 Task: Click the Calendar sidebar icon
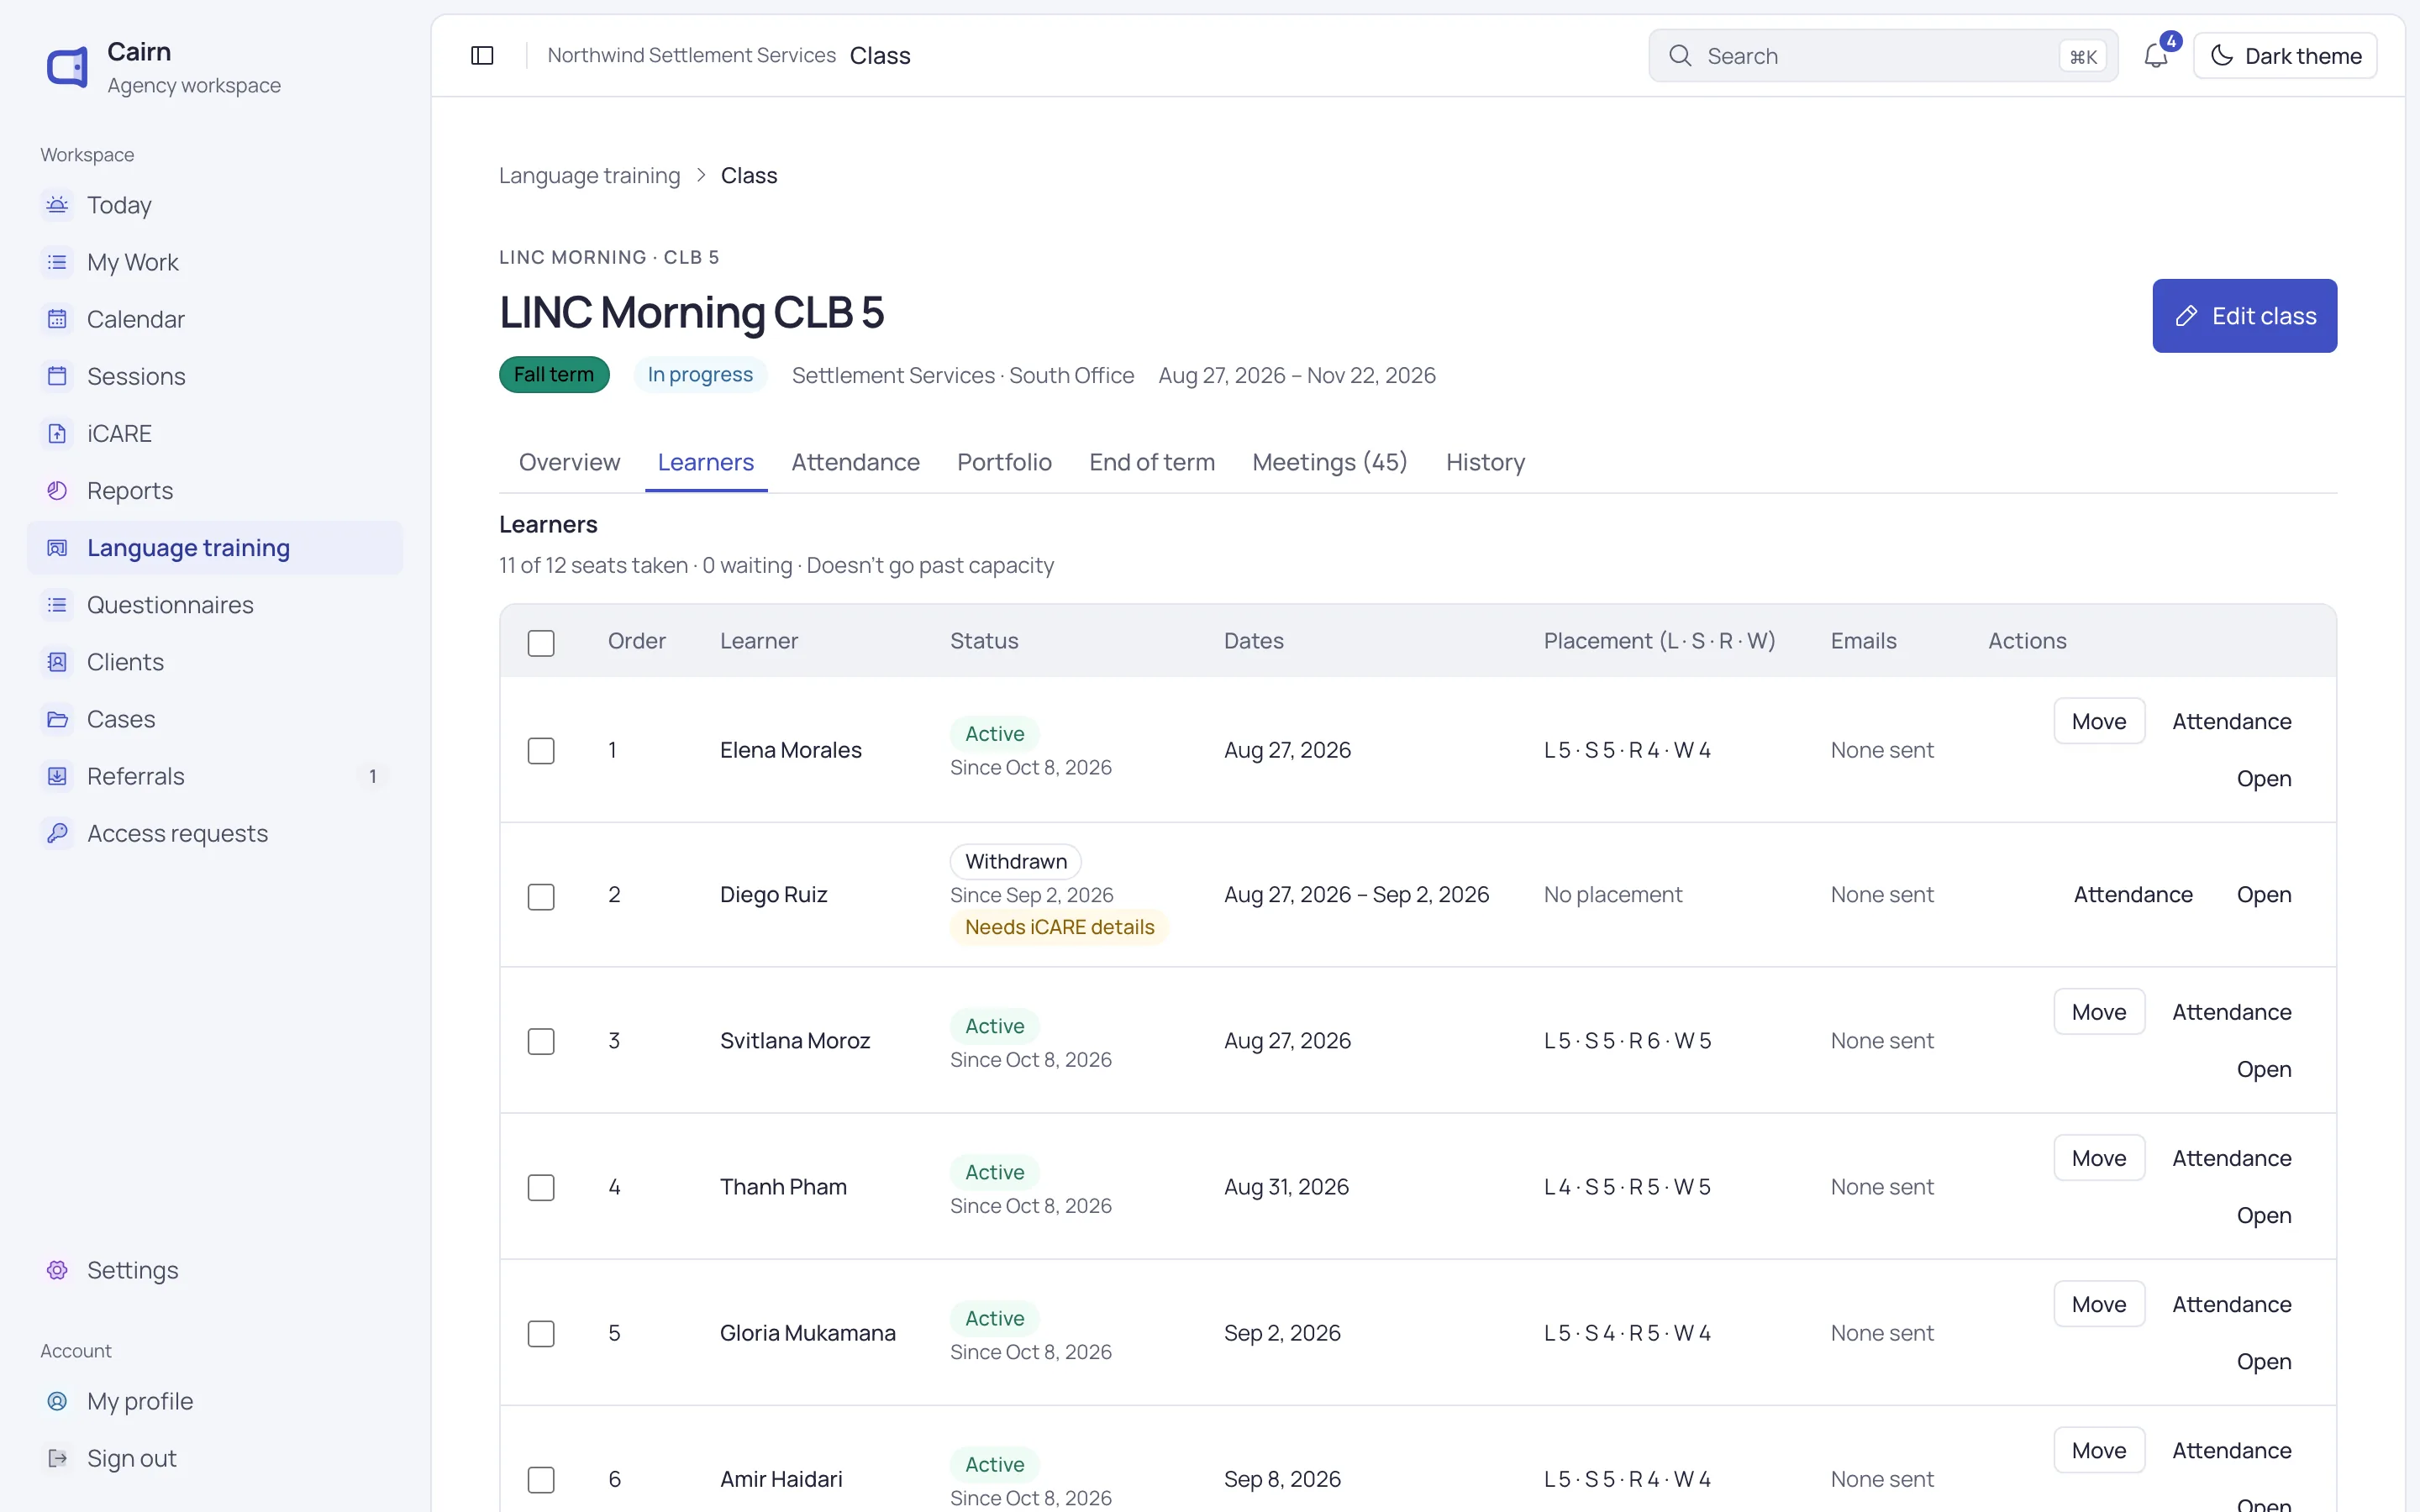coord(57,319)
